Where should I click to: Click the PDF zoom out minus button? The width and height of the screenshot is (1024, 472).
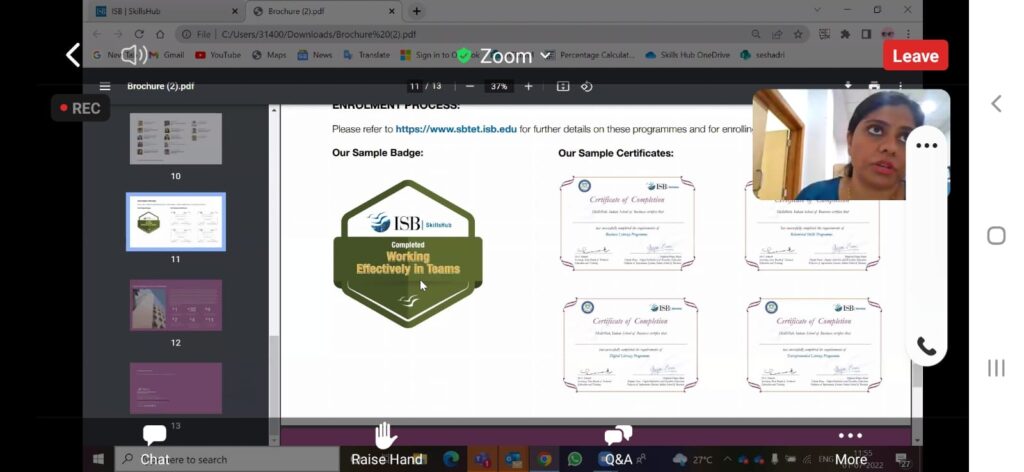click(x=470, y=86)
